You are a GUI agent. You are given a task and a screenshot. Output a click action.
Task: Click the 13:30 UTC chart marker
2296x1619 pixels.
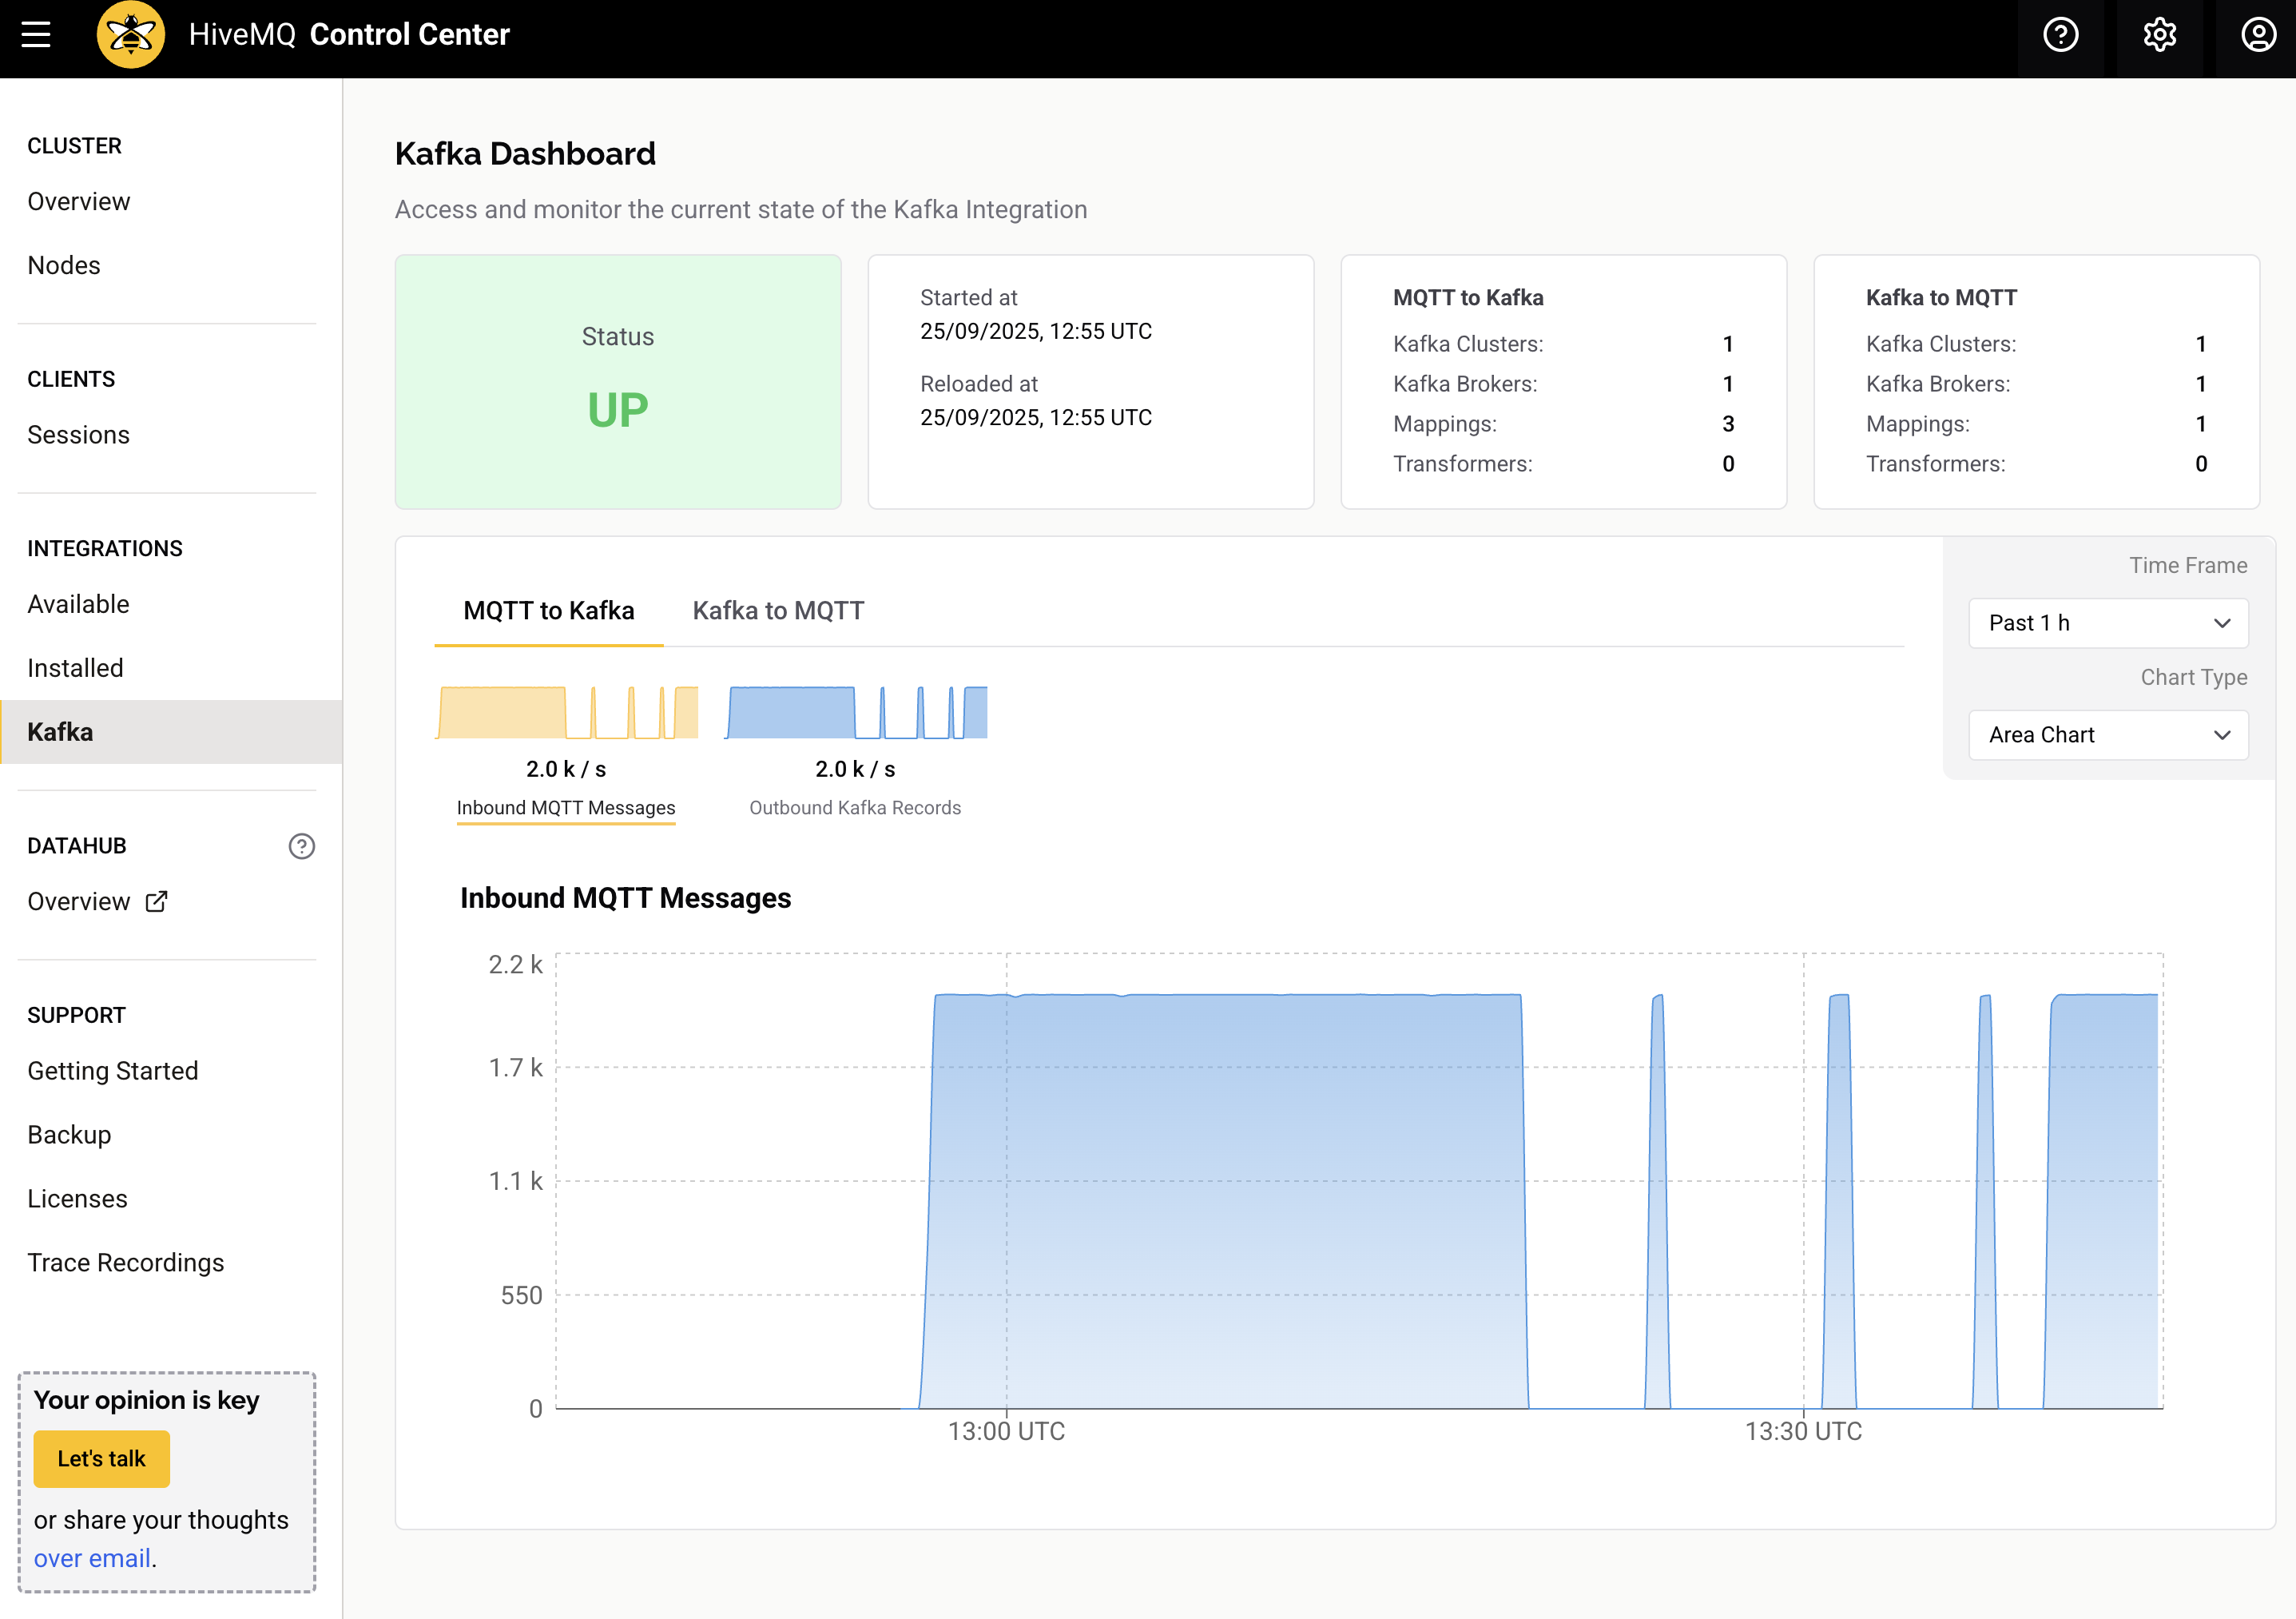1803,1431
